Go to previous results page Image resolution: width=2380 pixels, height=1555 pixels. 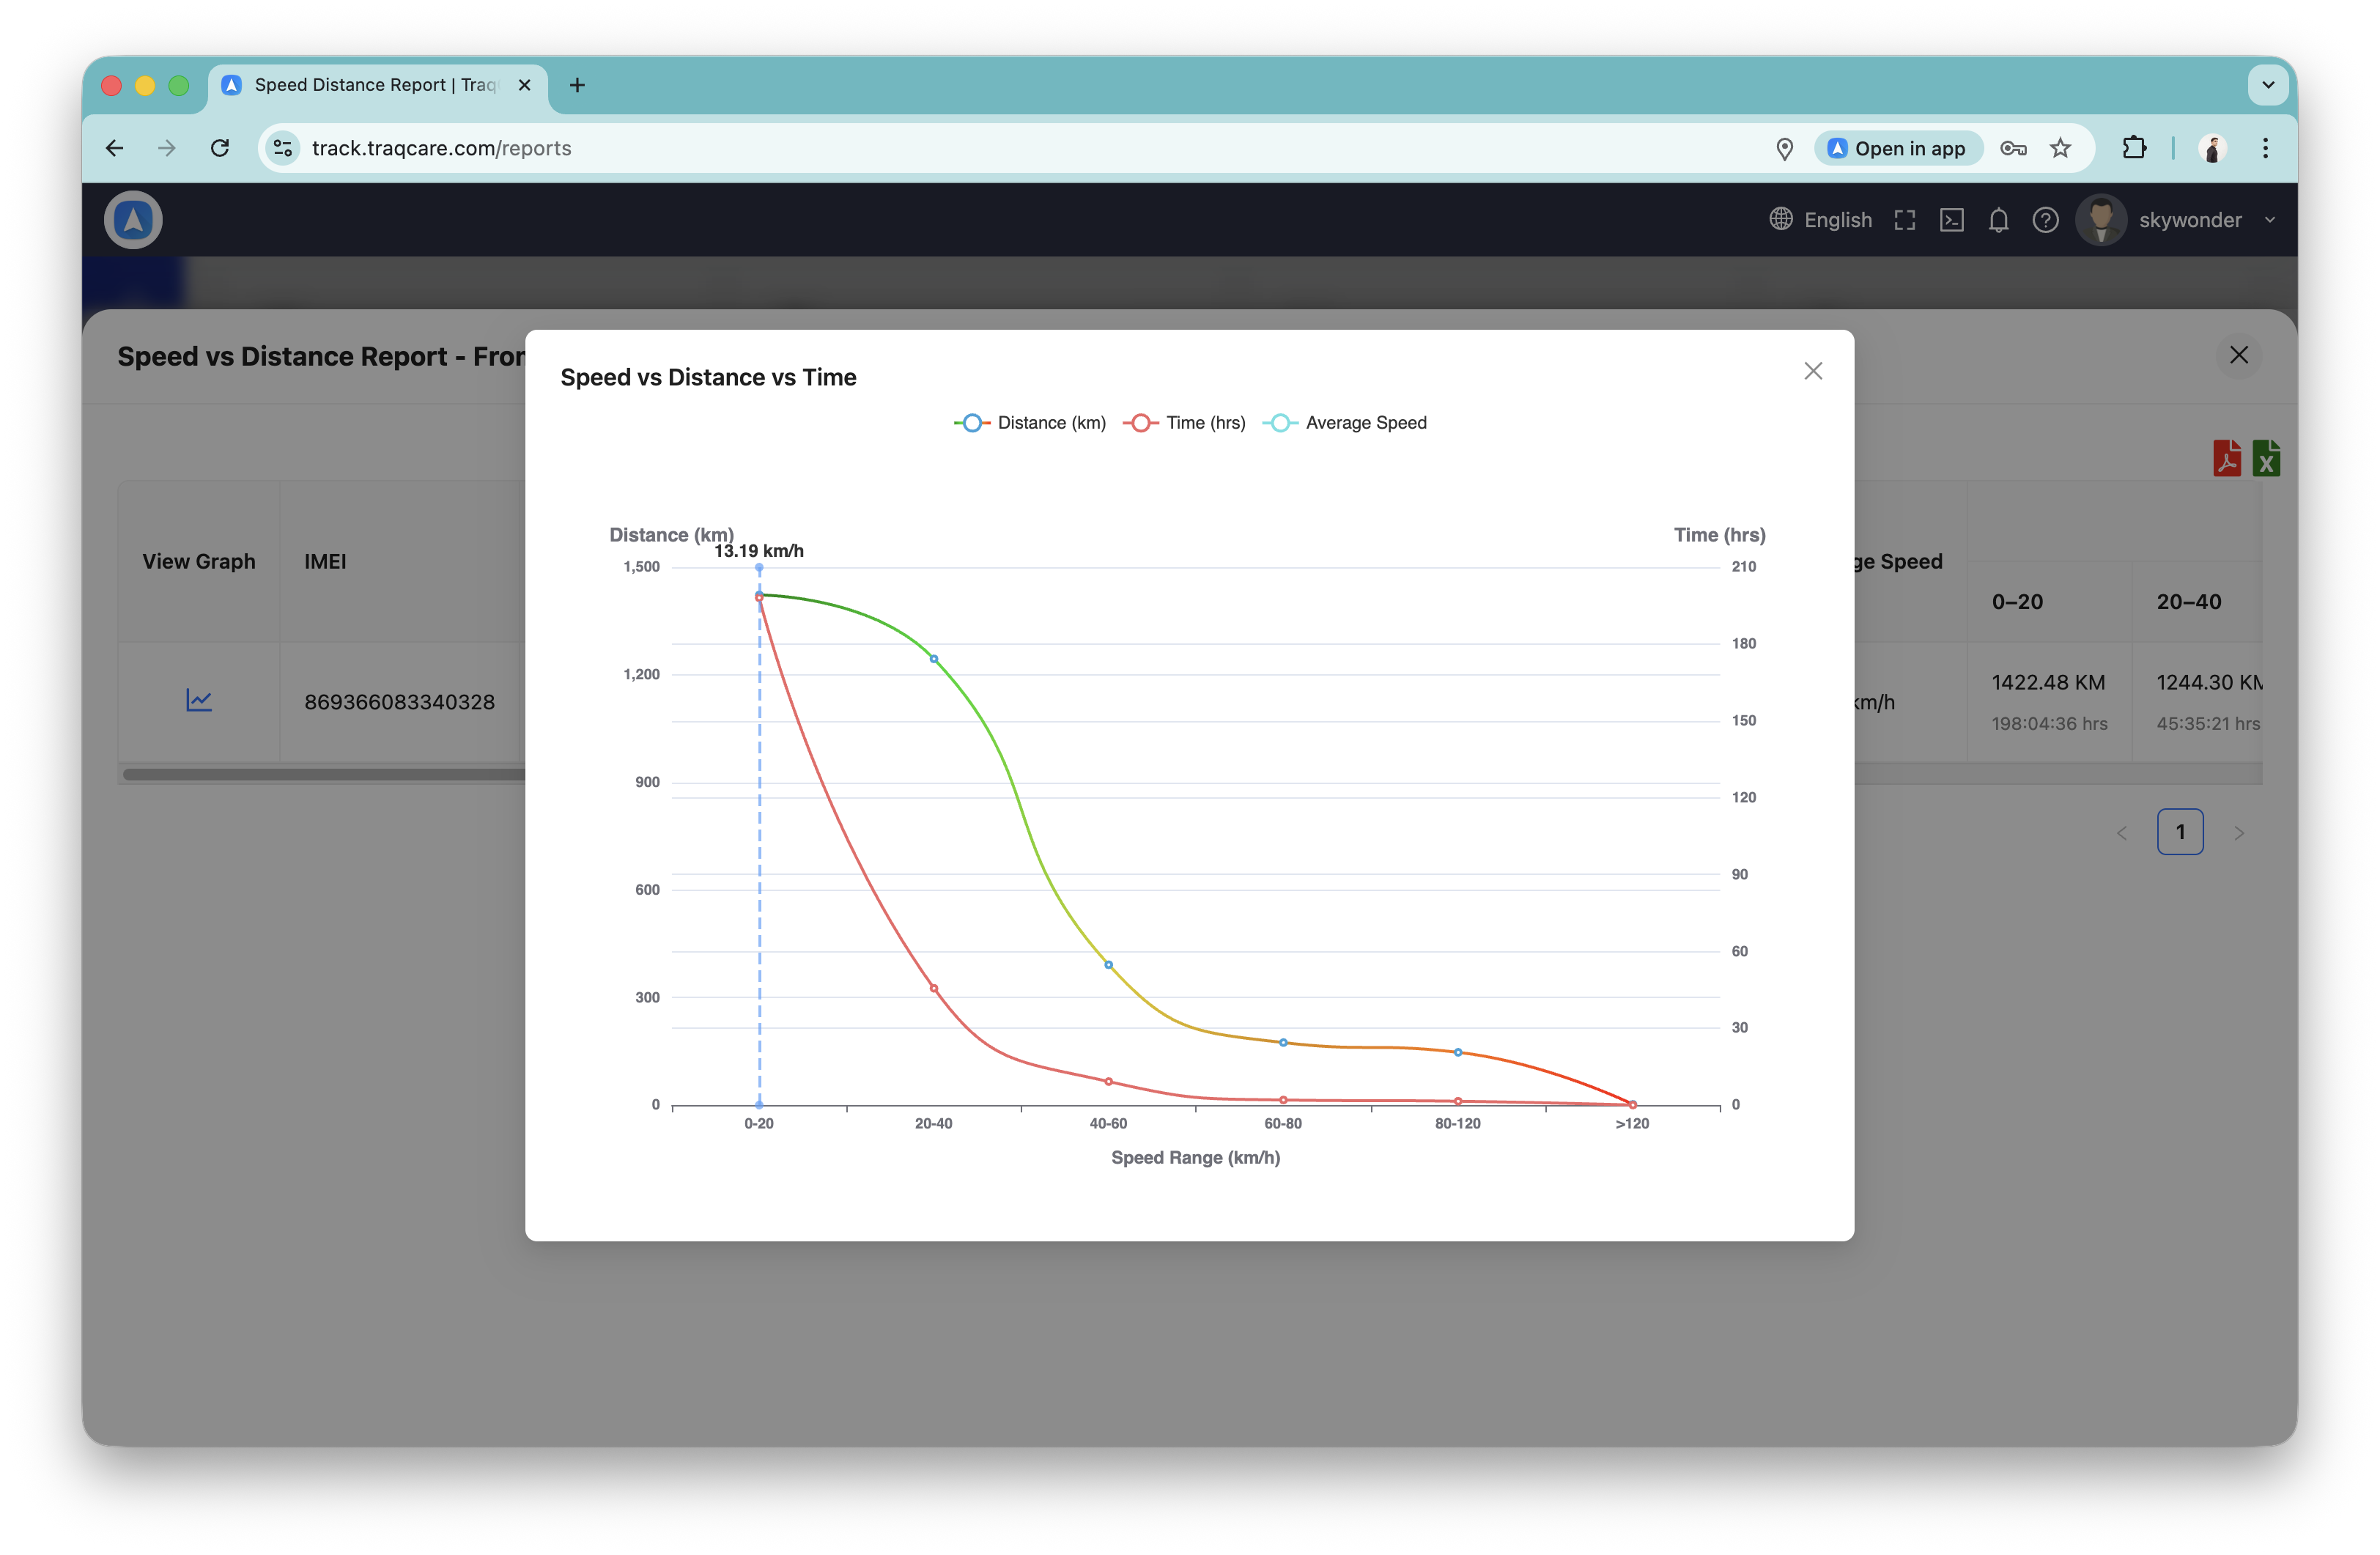(2121, 833)
